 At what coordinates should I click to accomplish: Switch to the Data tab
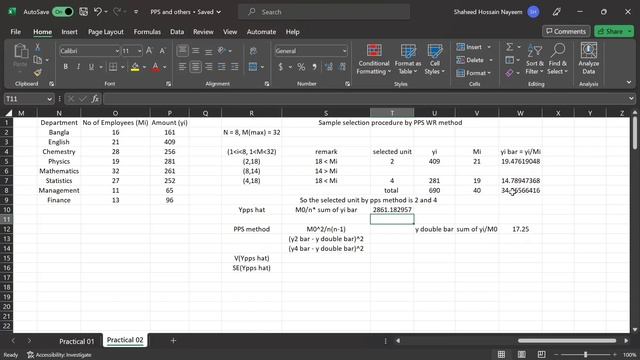point(177,31)
